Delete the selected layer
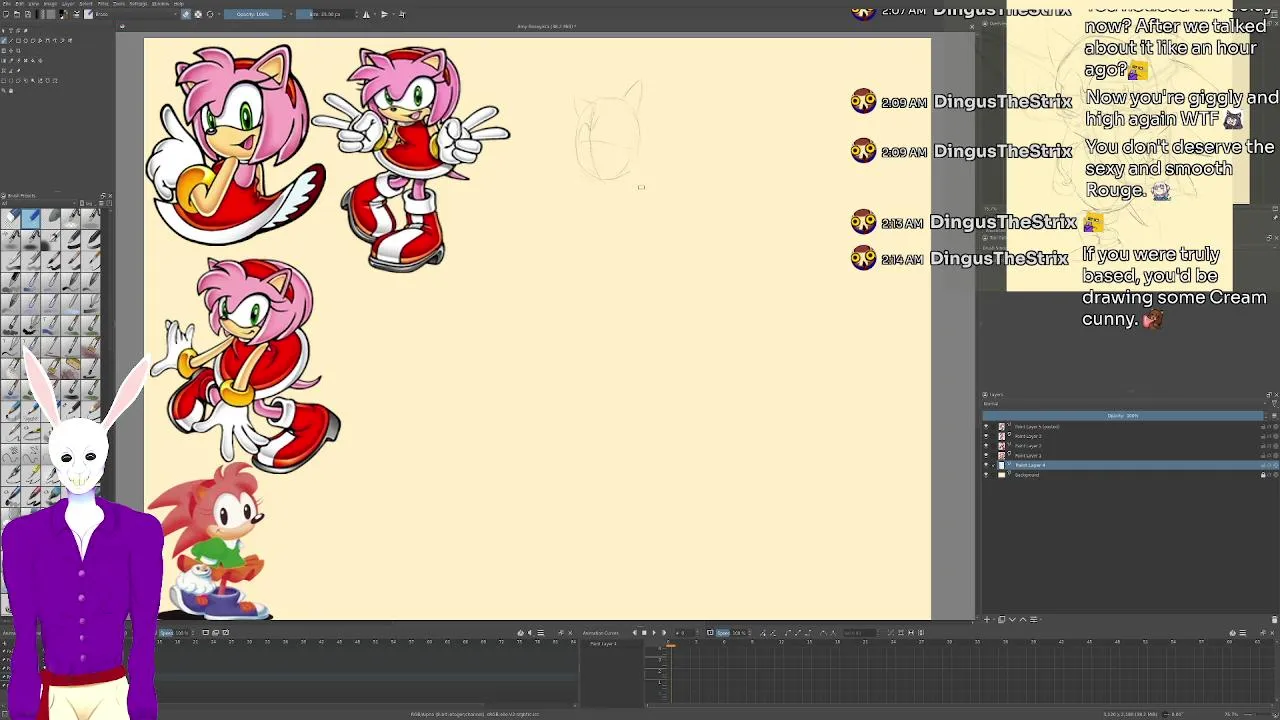The image size is (1280, 720). tap(1274, 619)
